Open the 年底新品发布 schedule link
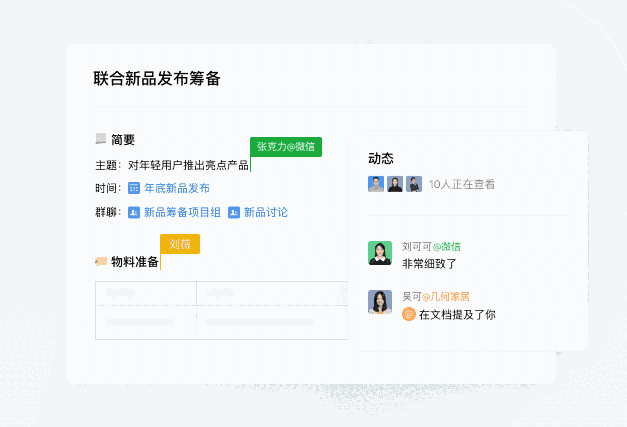This screenshot has width=627, height=427. (x=177, y=188)
